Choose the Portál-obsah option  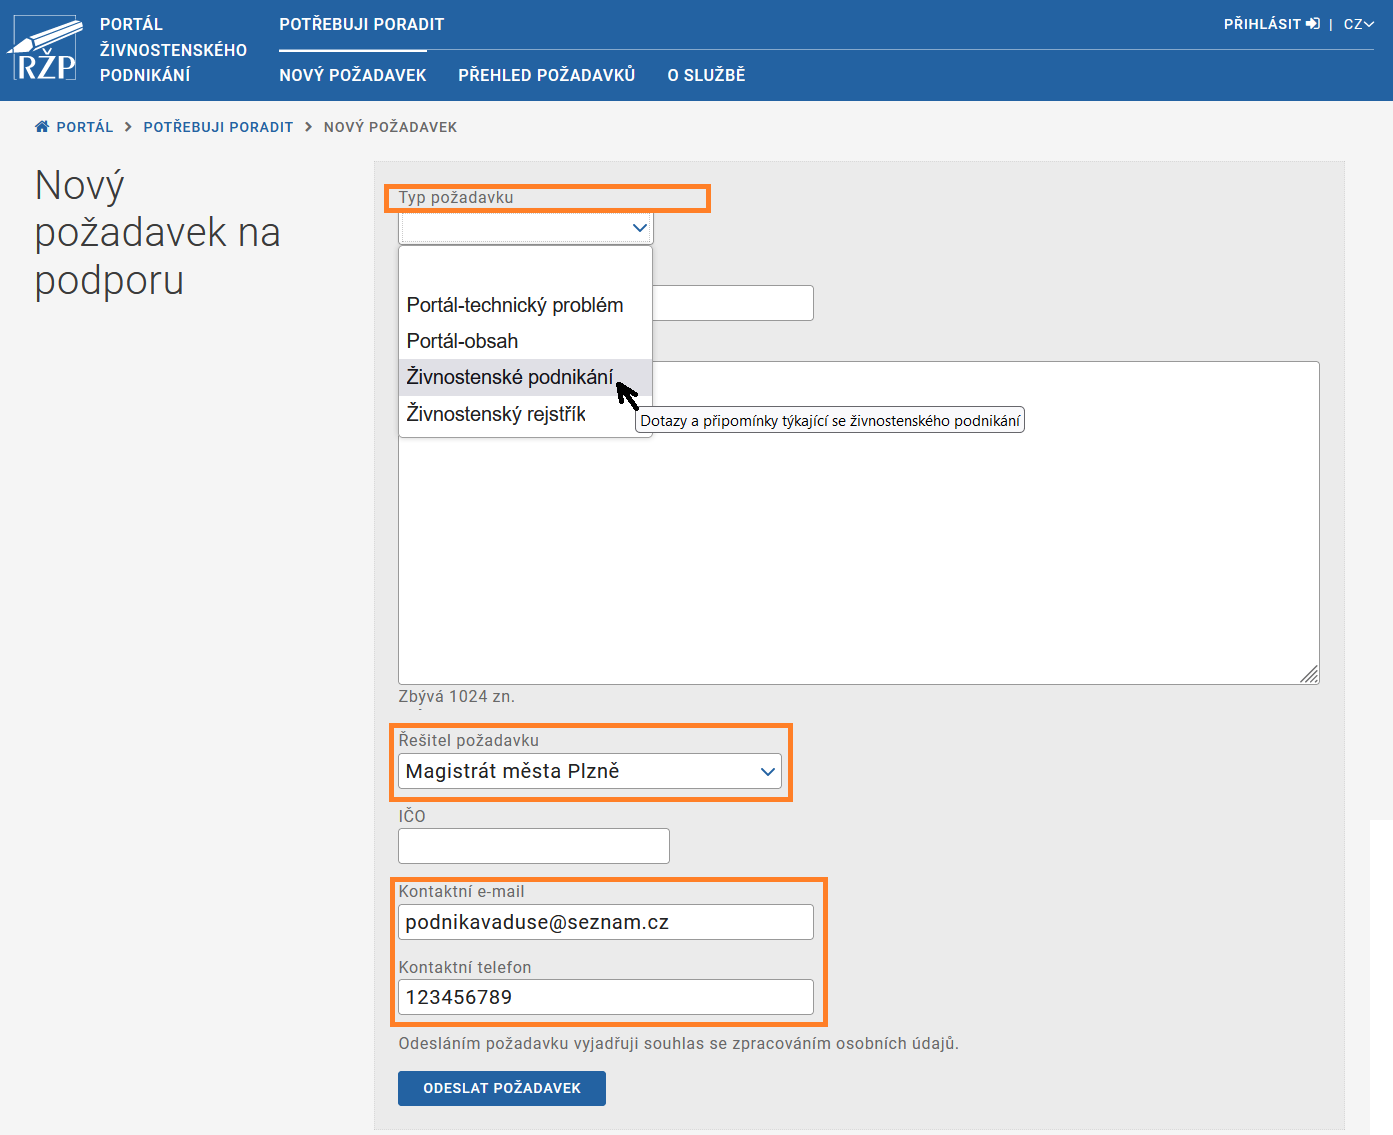coord(462,341)
